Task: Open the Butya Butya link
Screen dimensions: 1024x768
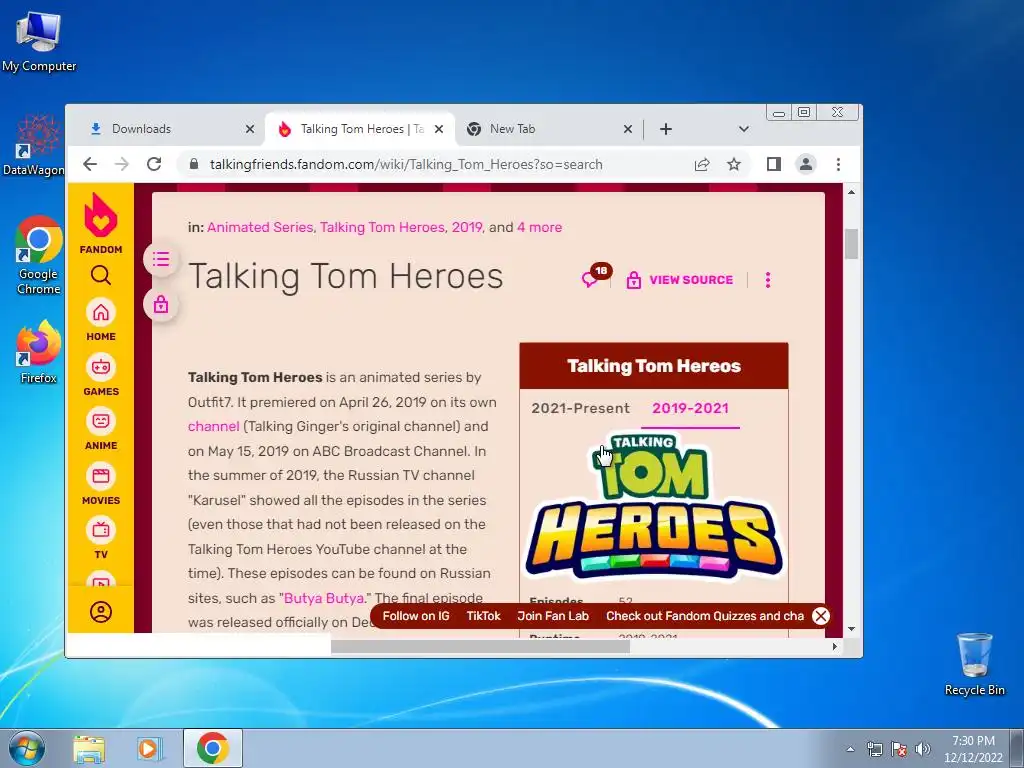Action: 324,598
